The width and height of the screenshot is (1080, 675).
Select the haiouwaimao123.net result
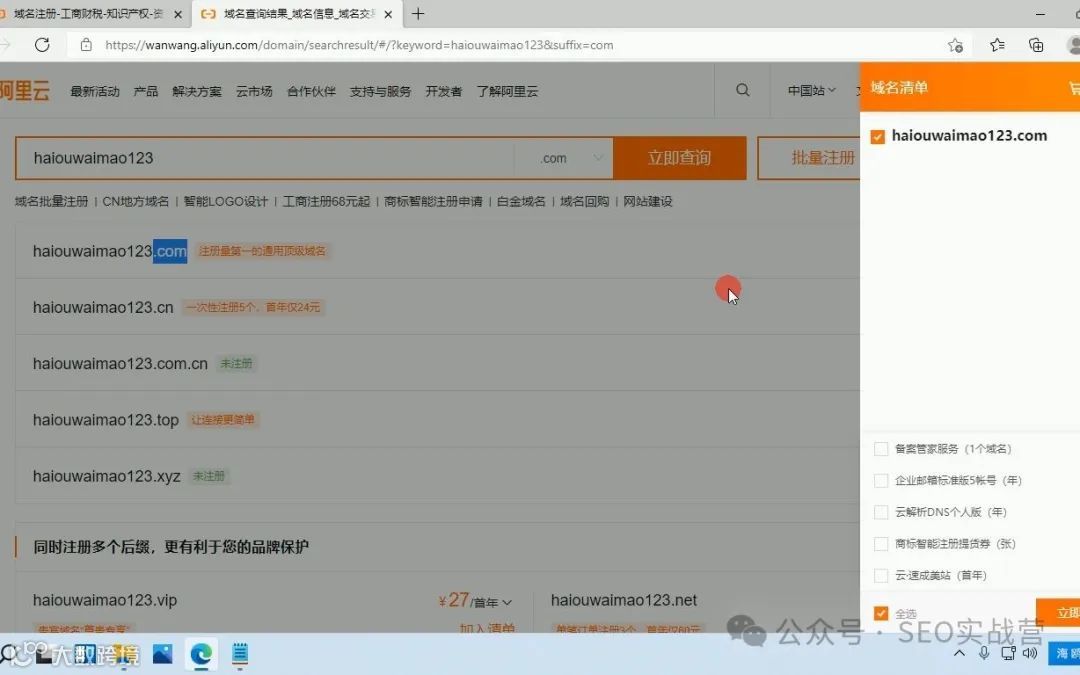tap(623, 601)
